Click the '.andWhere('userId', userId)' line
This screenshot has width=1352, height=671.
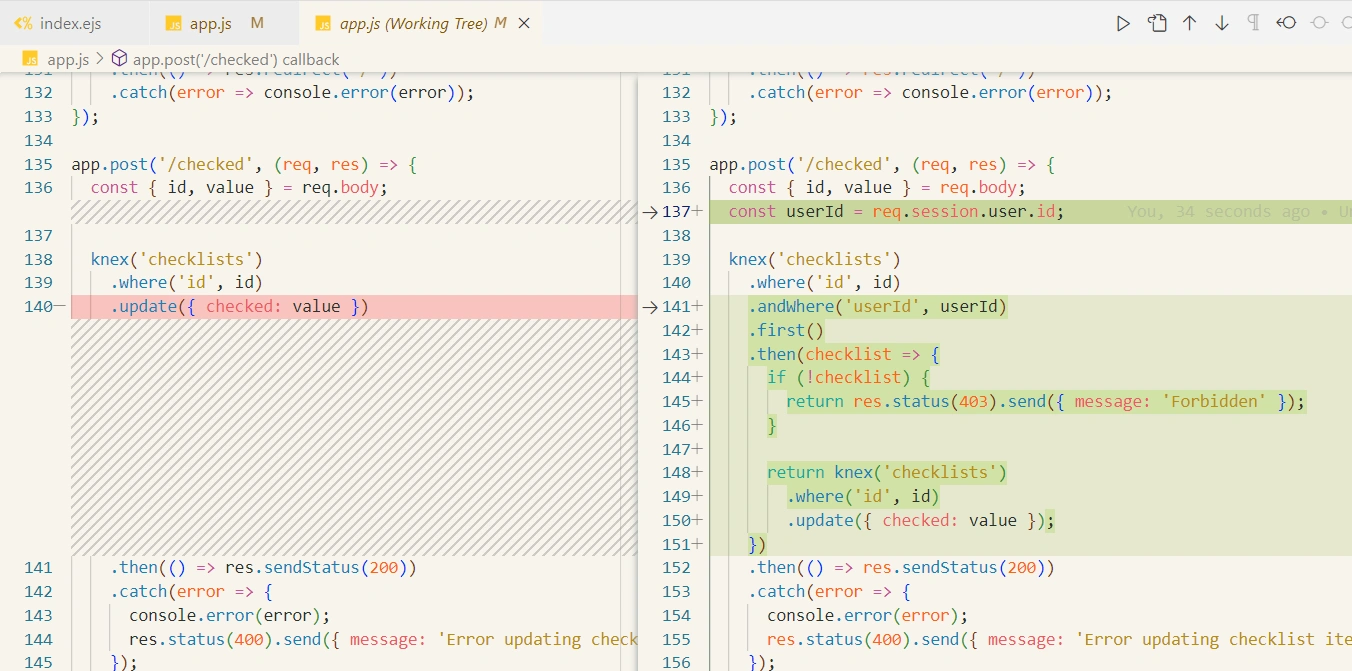coord(877,307)
